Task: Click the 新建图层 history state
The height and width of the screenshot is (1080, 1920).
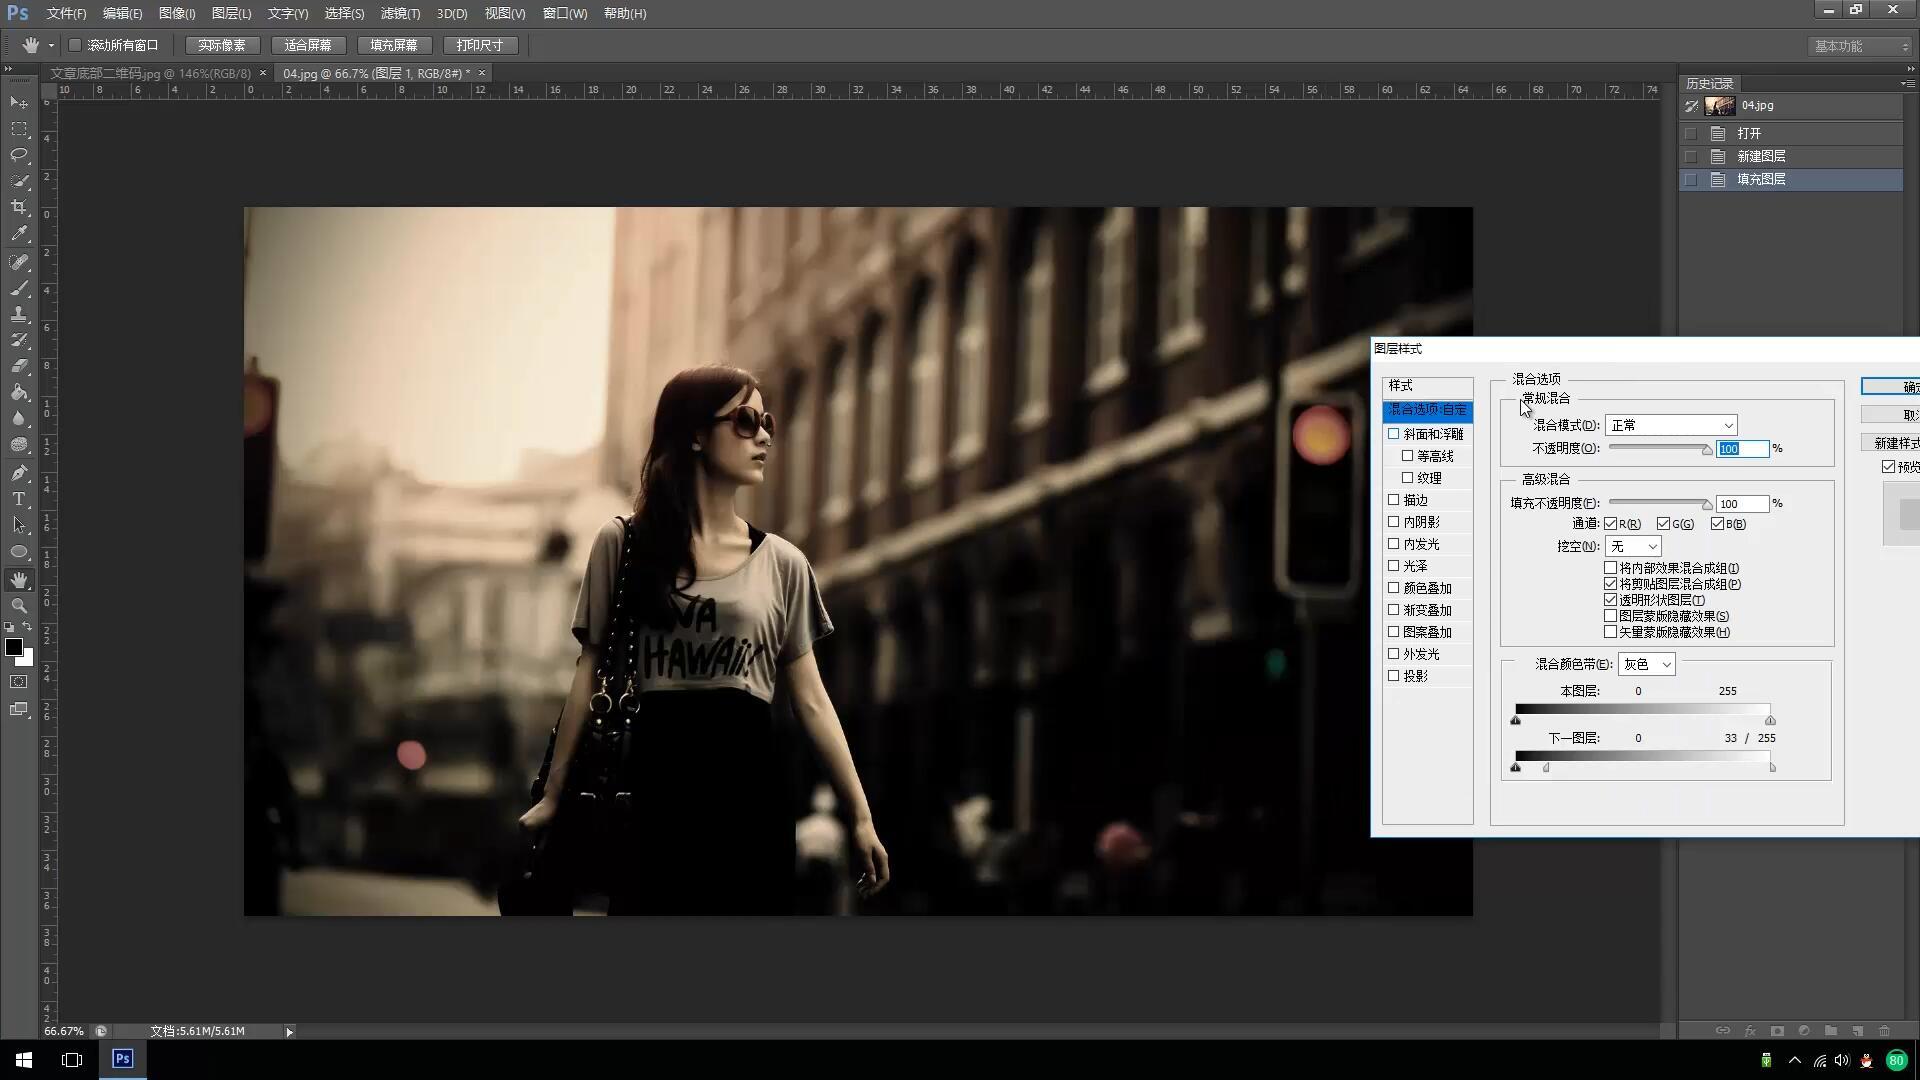Action: click(x=1761, y=156)
